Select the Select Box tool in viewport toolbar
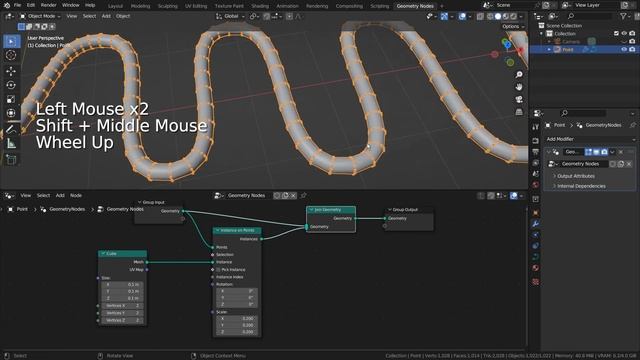The height and width of the screenshot is (360, 640). coord(11,41)
